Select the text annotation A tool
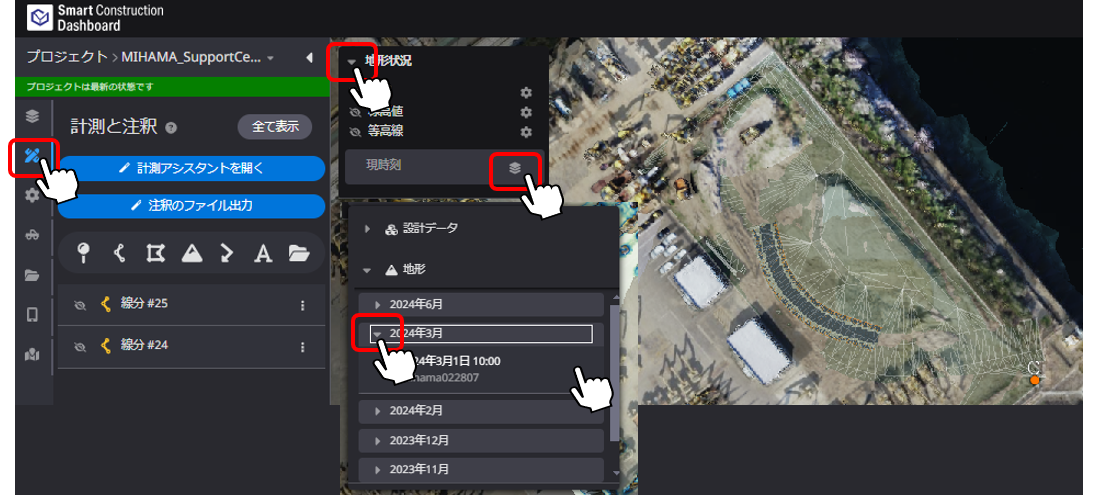1097x495 pixels. [x=262, y=252]
